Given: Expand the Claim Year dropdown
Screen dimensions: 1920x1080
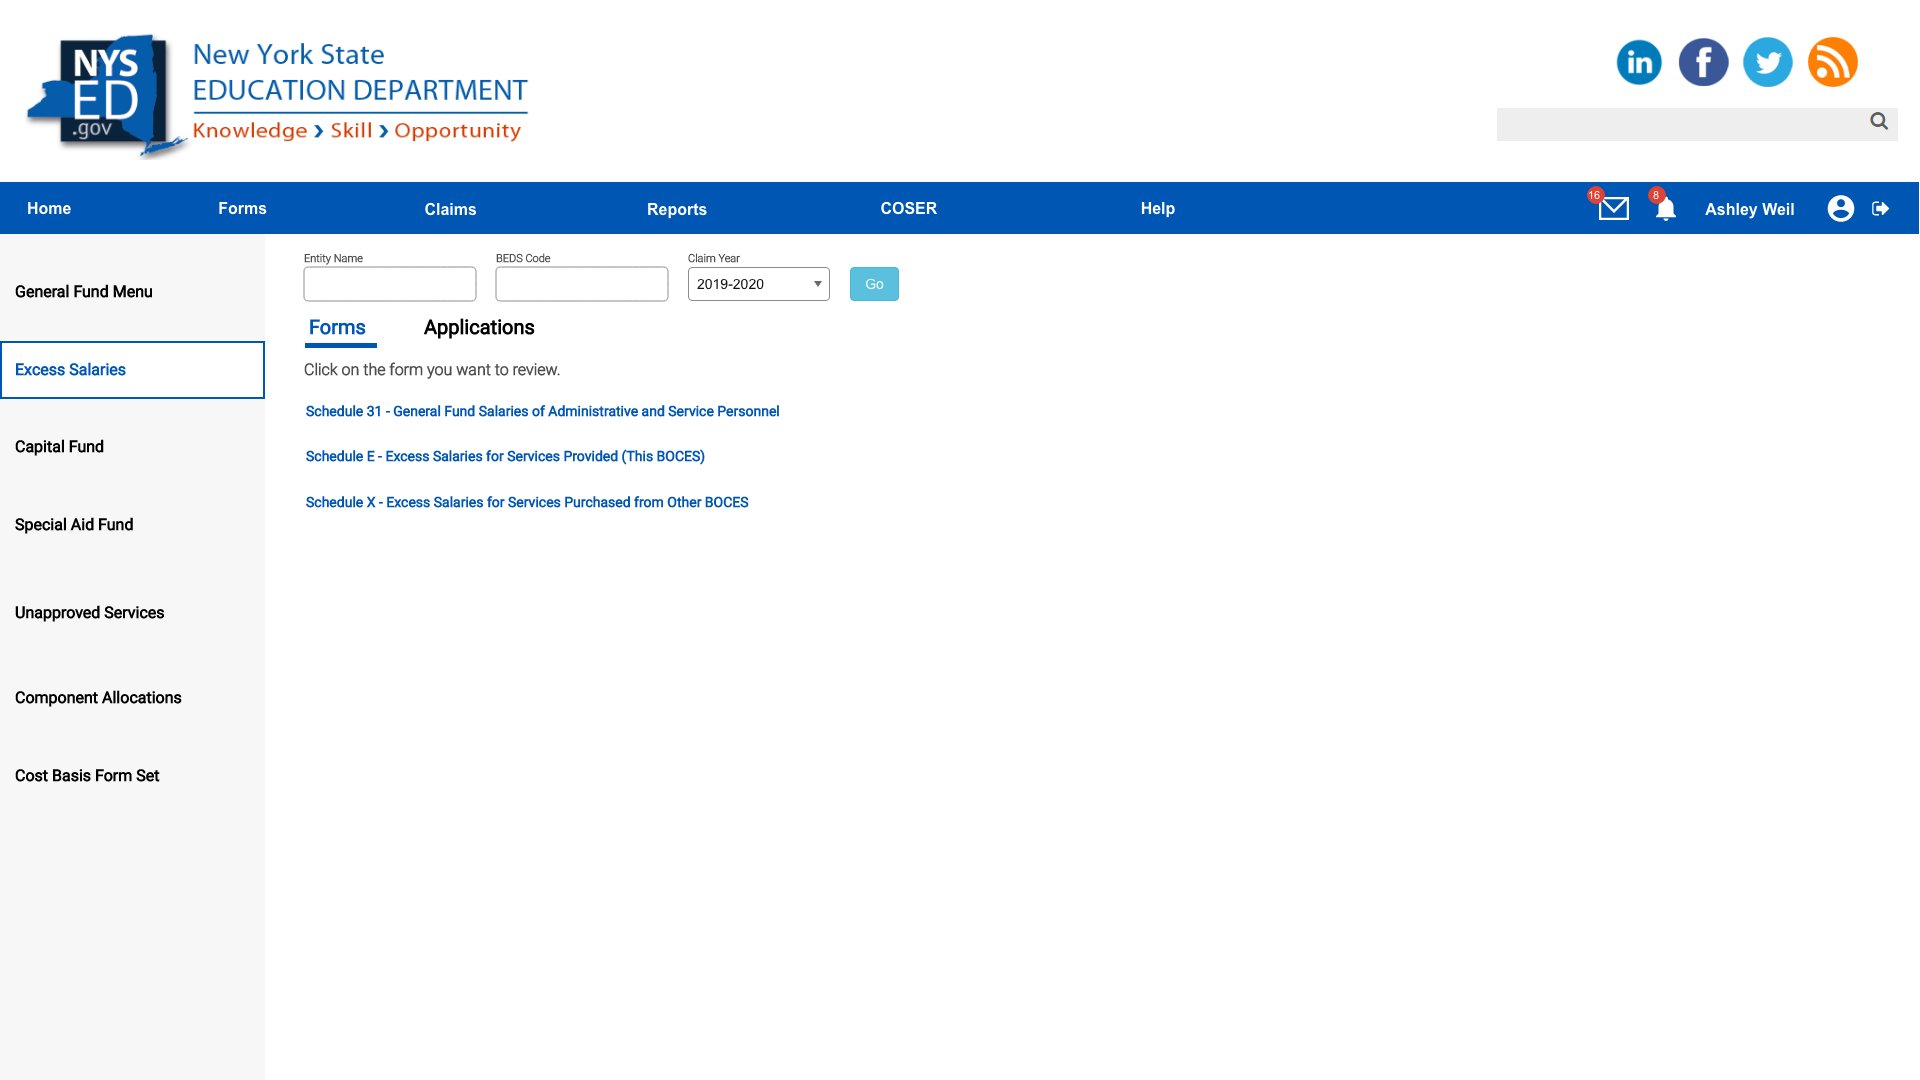Looking at the screenshot, I should 758,284.
